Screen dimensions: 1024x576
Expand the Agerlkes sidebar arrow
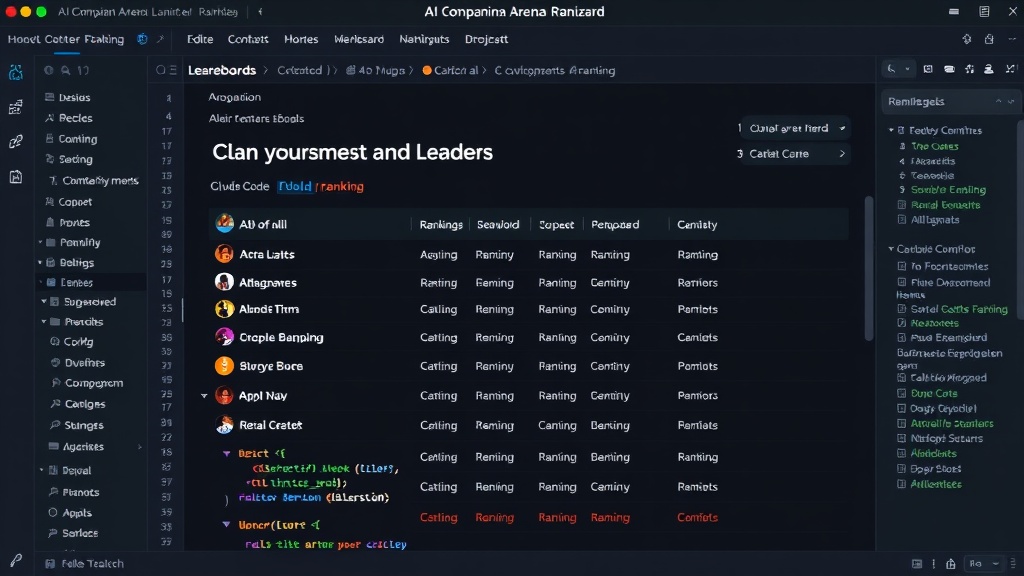tap(139, 447)
